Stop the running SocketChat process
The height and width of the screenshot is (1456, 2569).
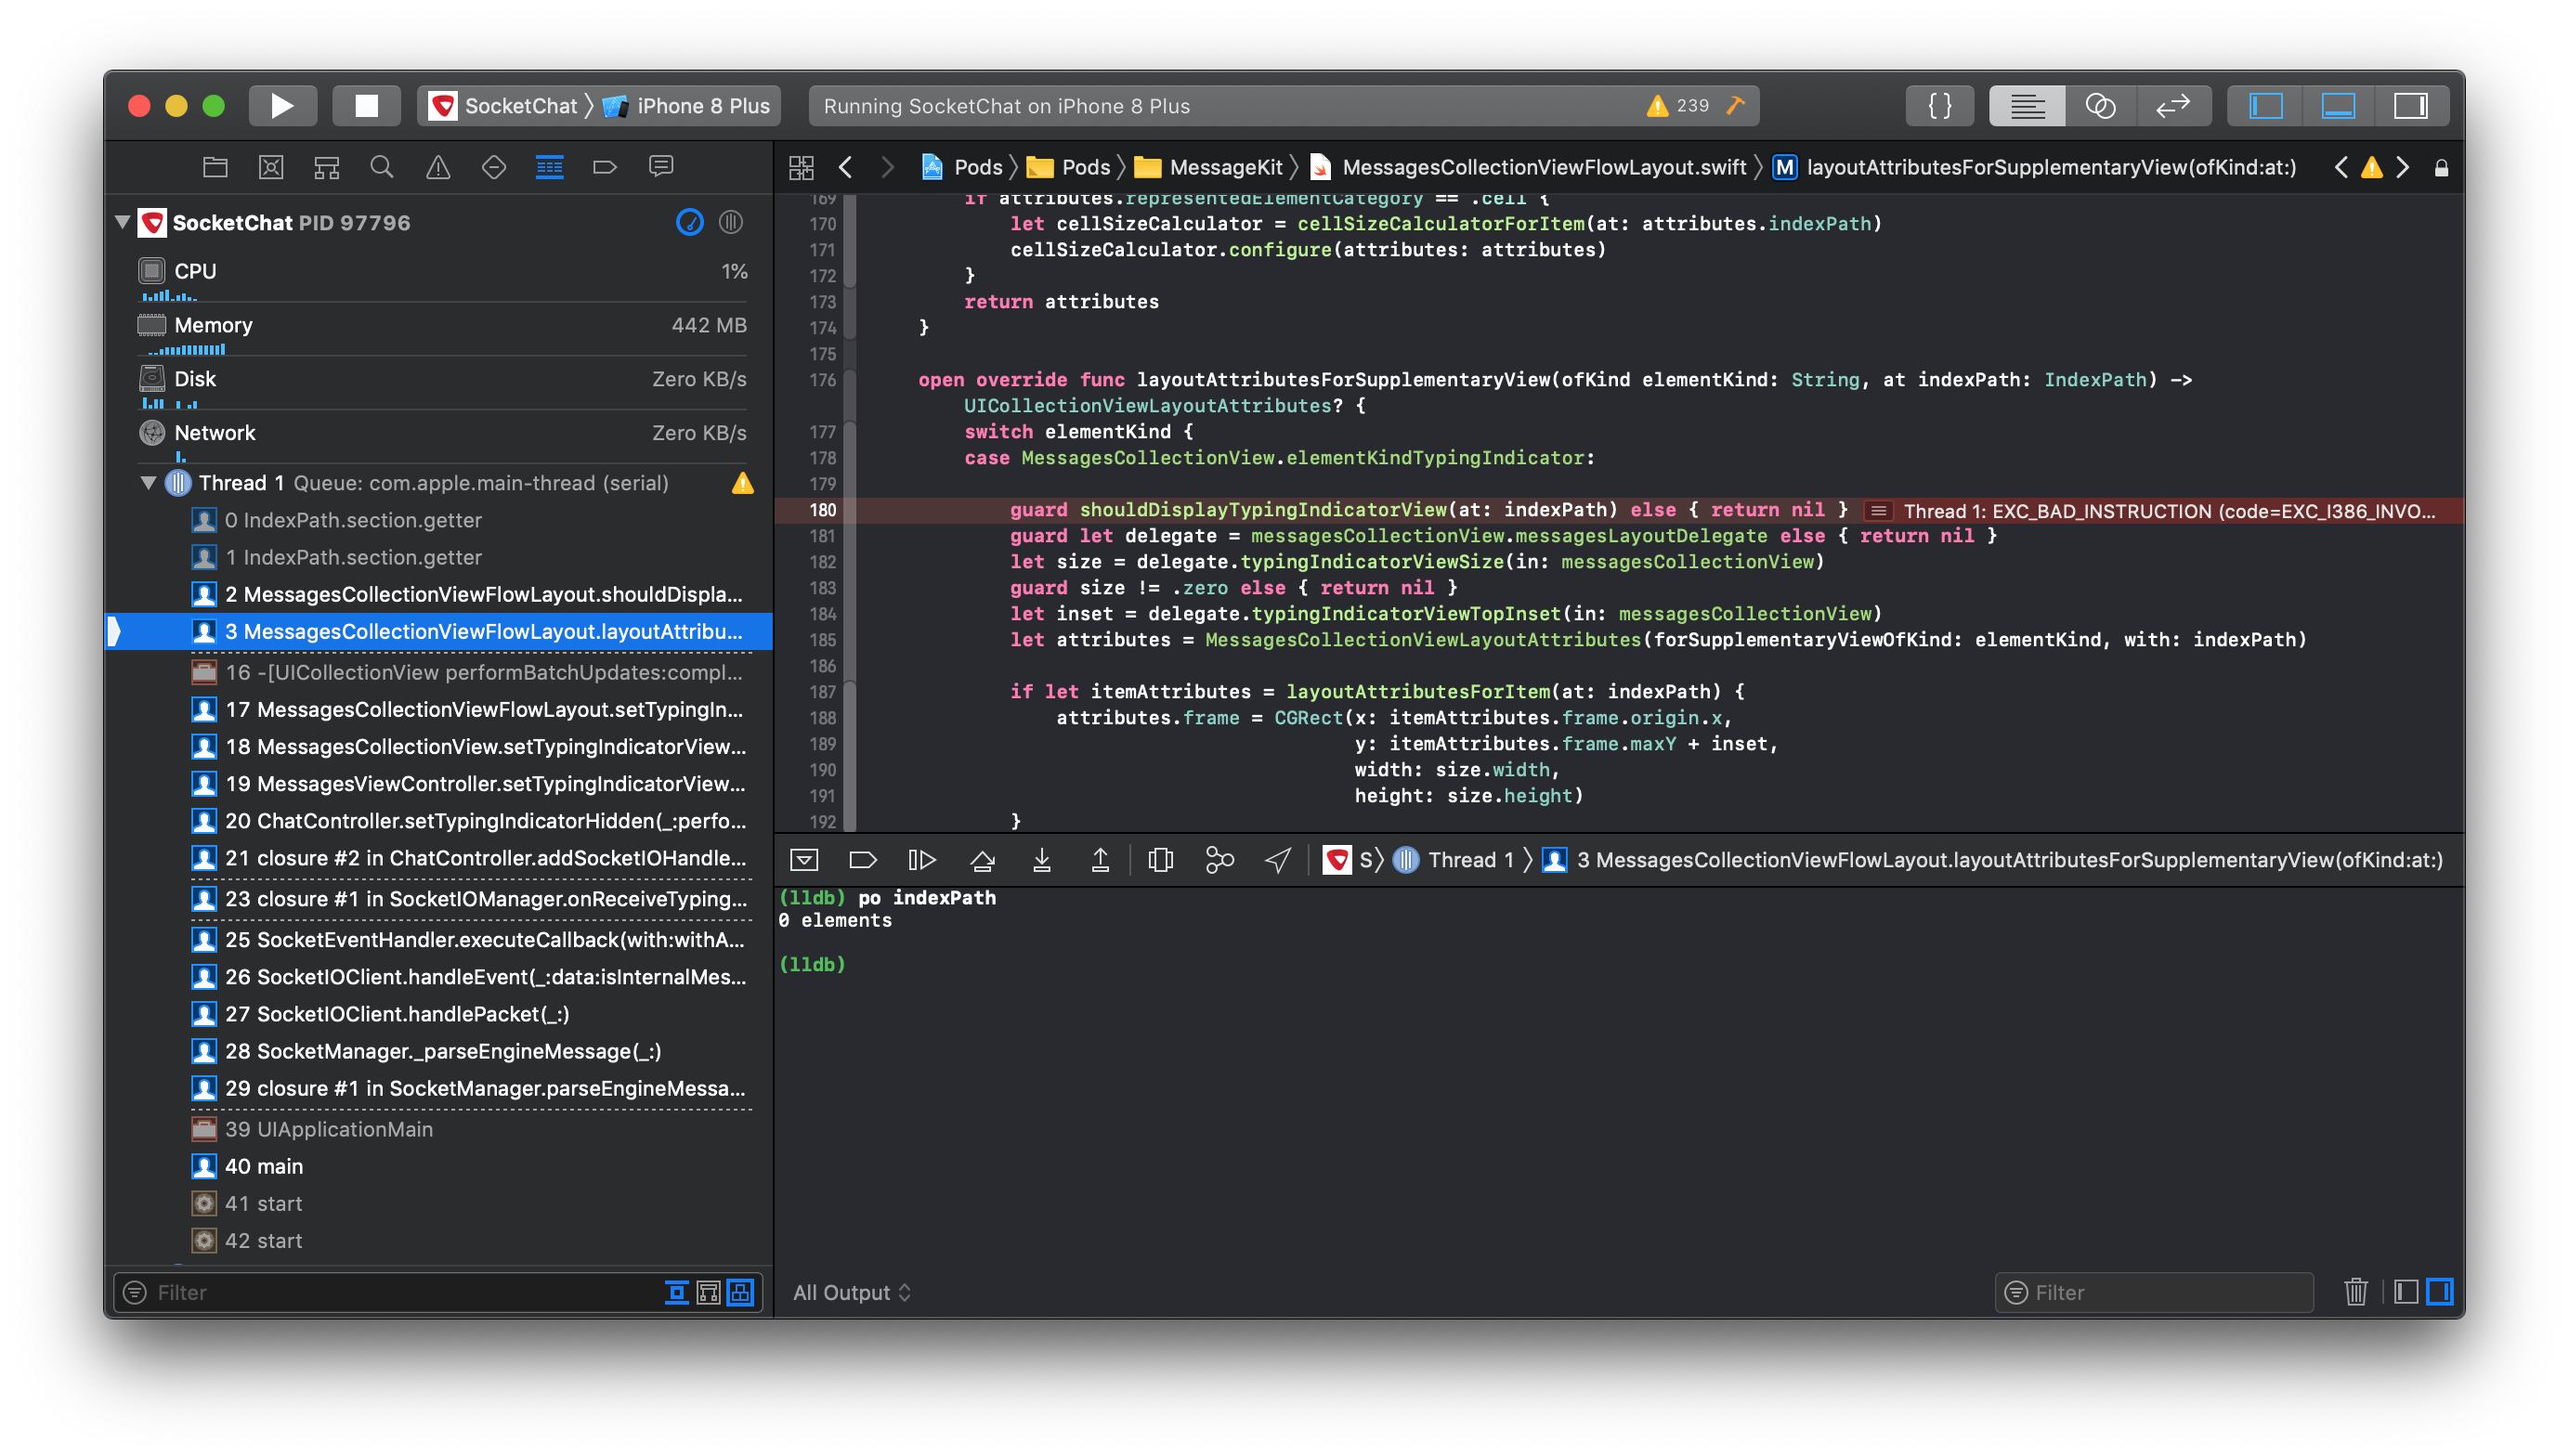click(366, 106)
